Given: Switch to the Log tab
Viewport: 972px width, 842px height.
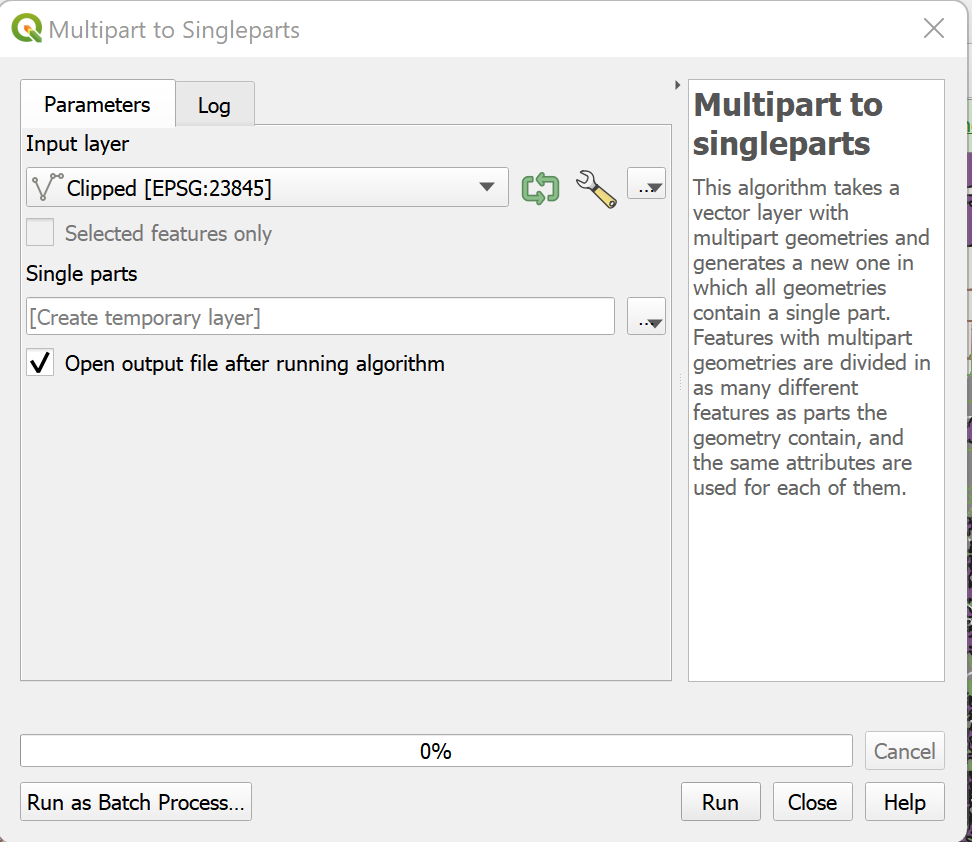Looking at the screenshot, I should click(214, 105).
